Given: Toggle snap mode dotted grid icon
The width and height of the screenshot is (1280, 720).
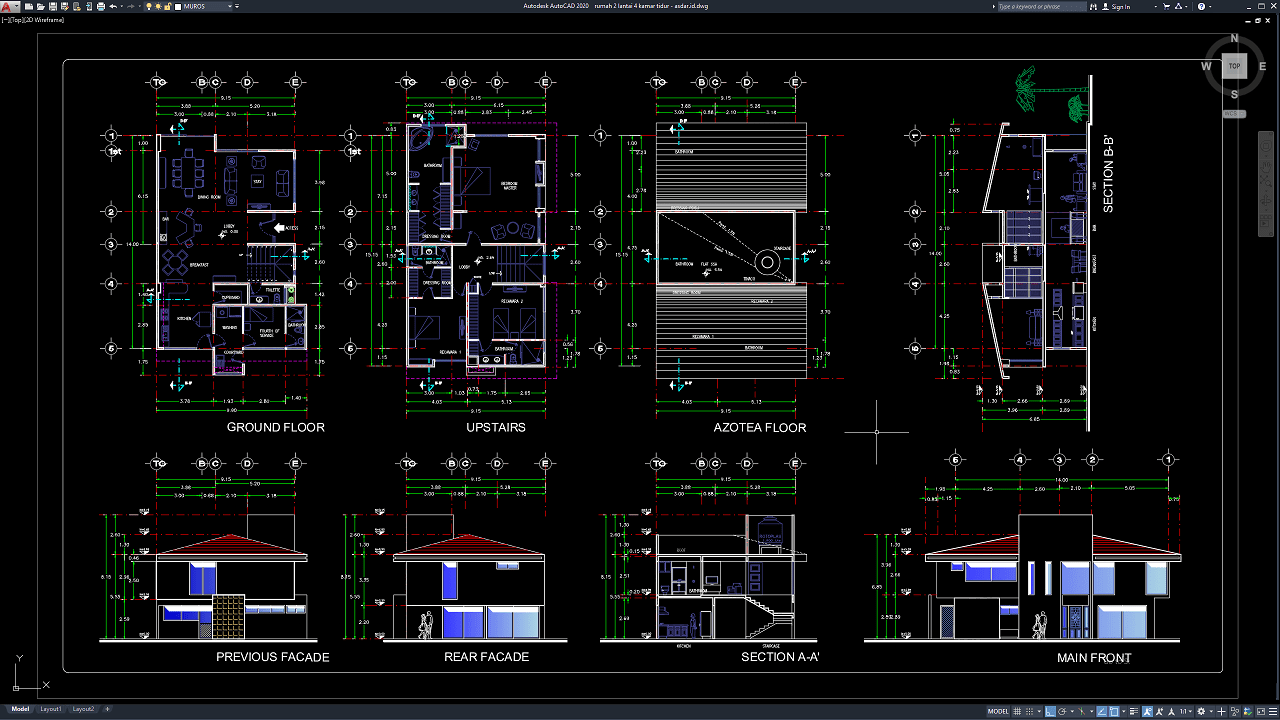Looking at the screenshot, I should pyautogui.click(x=1029, y=711).
